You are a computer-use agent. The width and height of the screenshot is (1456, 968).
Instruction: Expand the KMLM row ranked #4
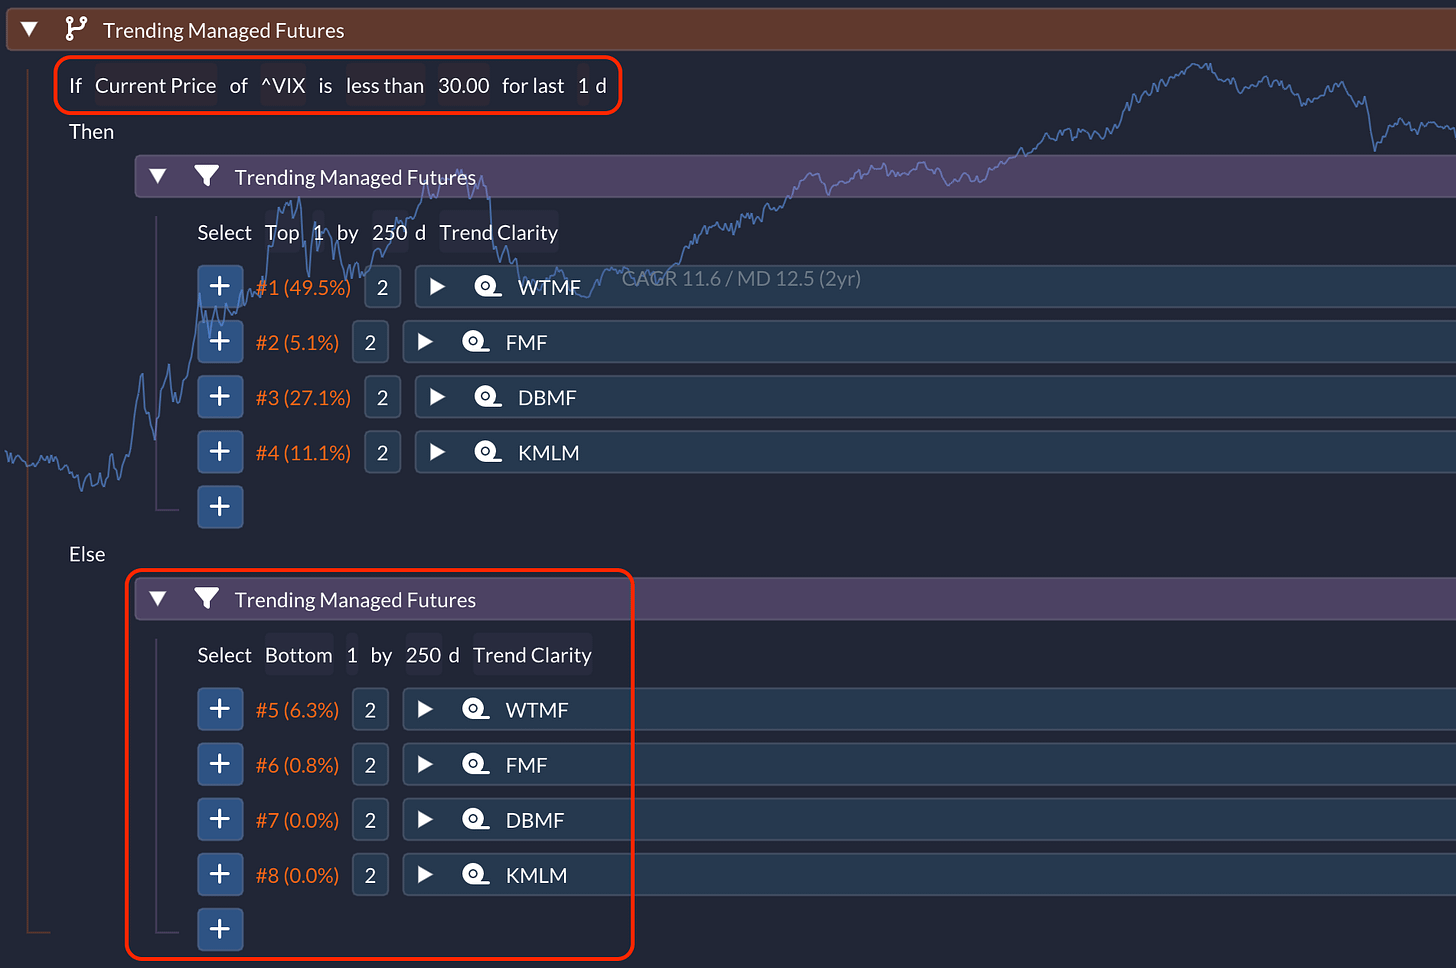[437, 452]
